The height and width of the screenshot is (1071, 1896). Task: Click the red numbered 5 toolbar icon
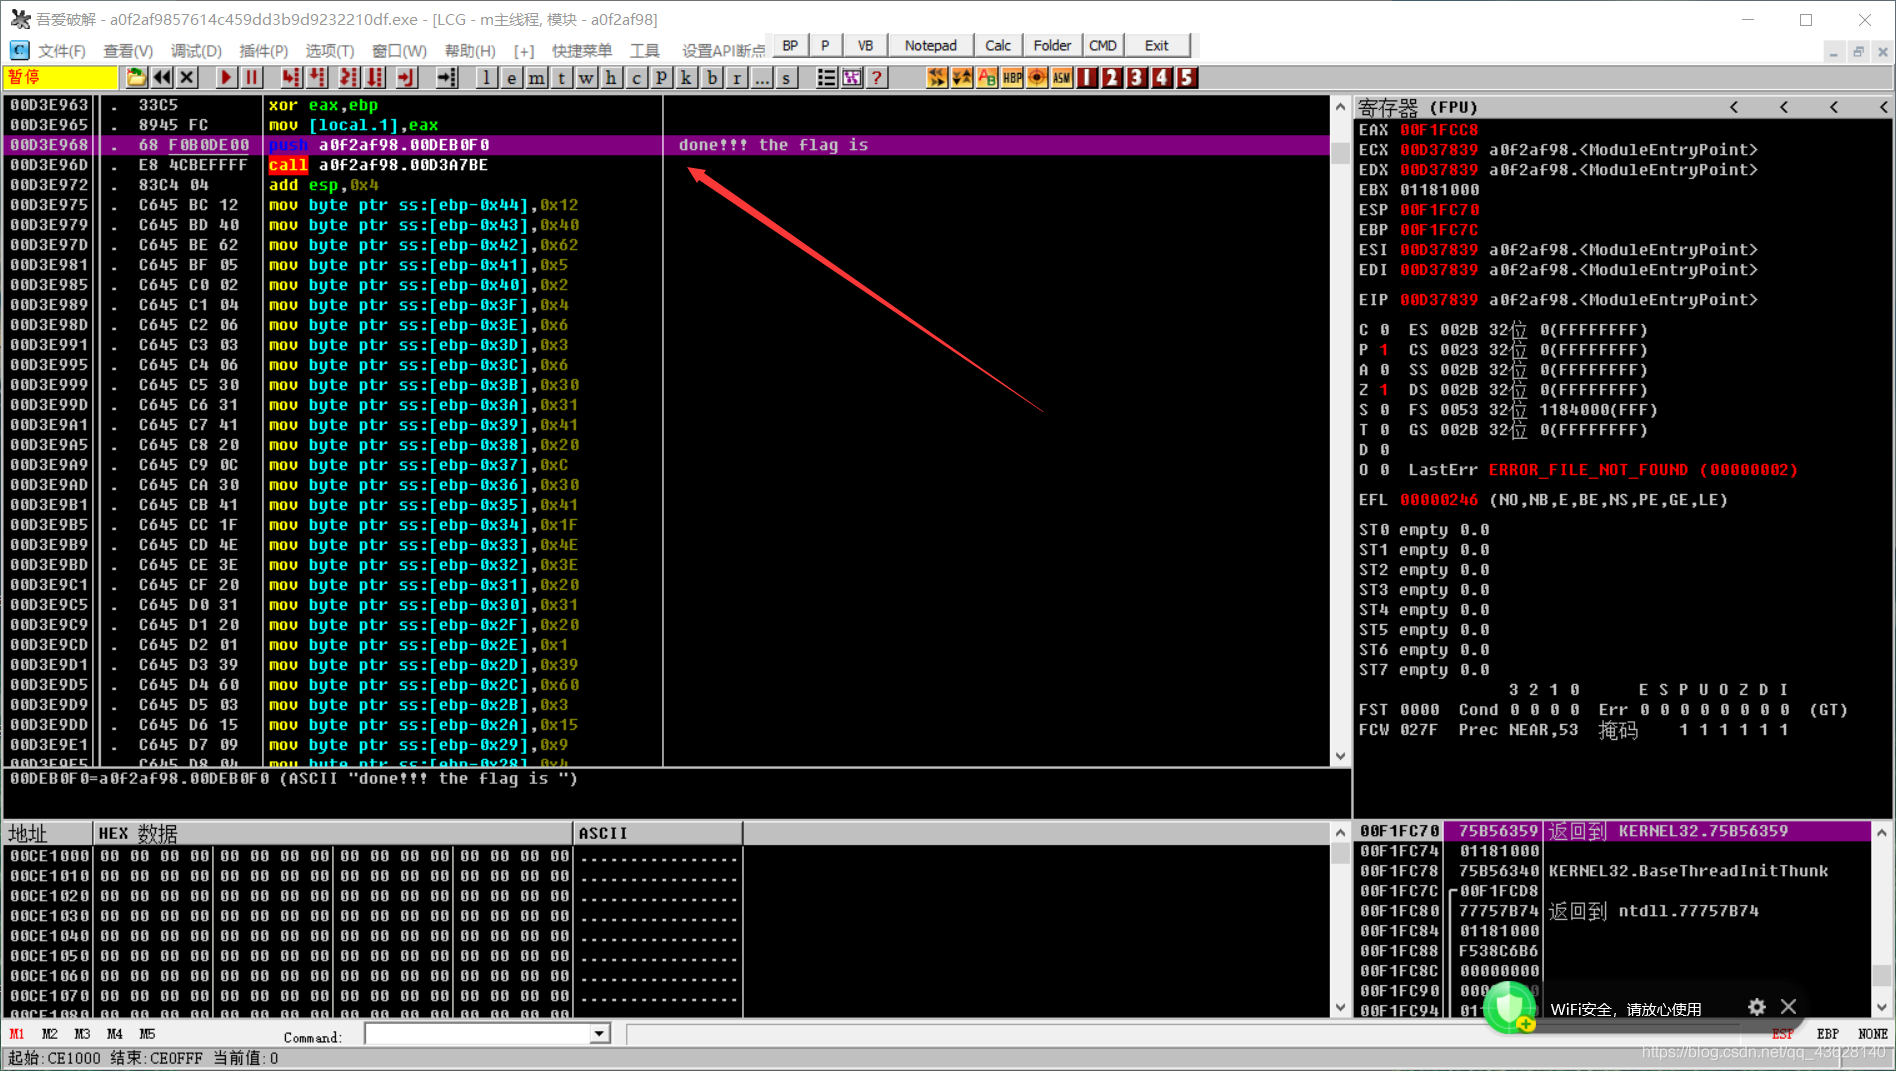(1187, 78)
